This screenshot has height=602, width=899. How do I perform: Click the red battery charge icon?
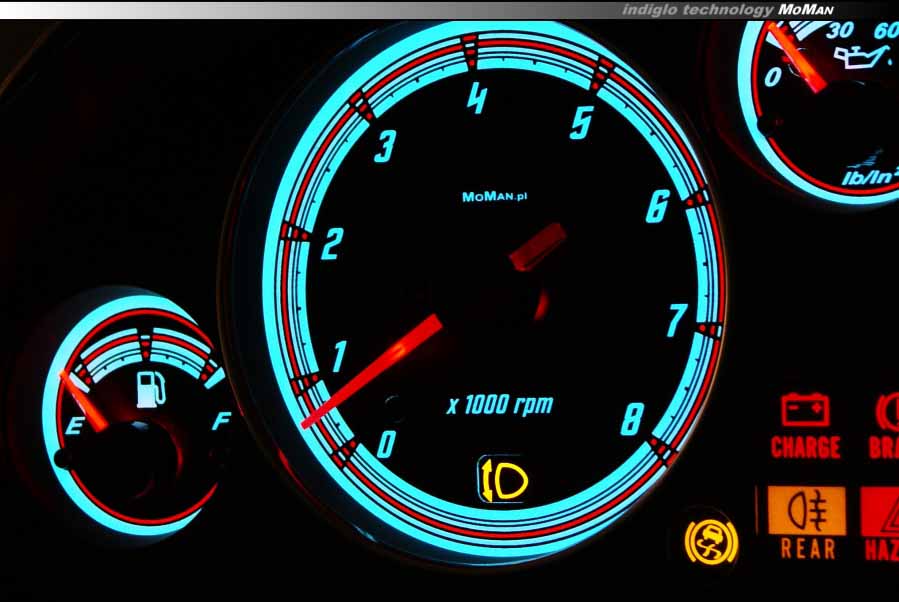tap(805, 410)
